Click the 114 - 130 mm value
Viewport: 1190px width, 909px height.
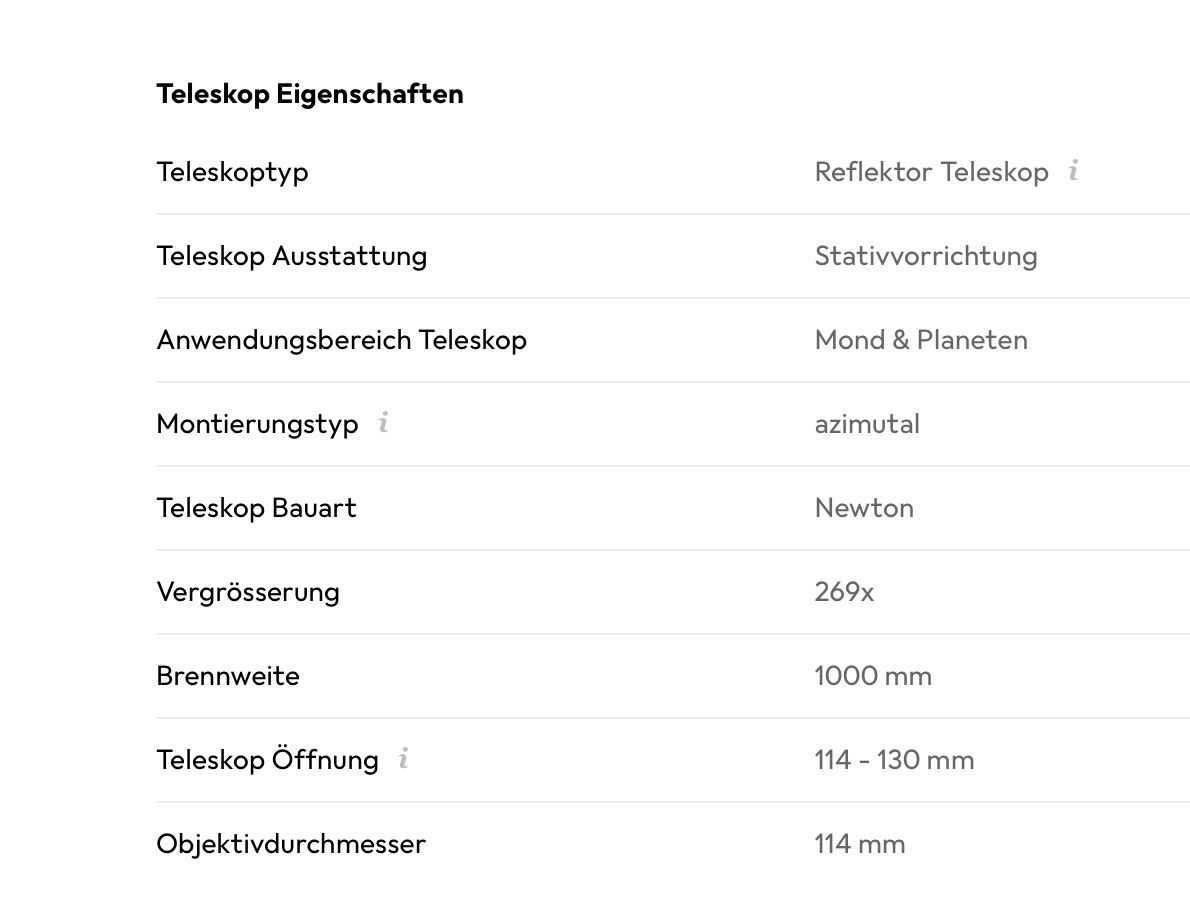click(x=894, y=760)
